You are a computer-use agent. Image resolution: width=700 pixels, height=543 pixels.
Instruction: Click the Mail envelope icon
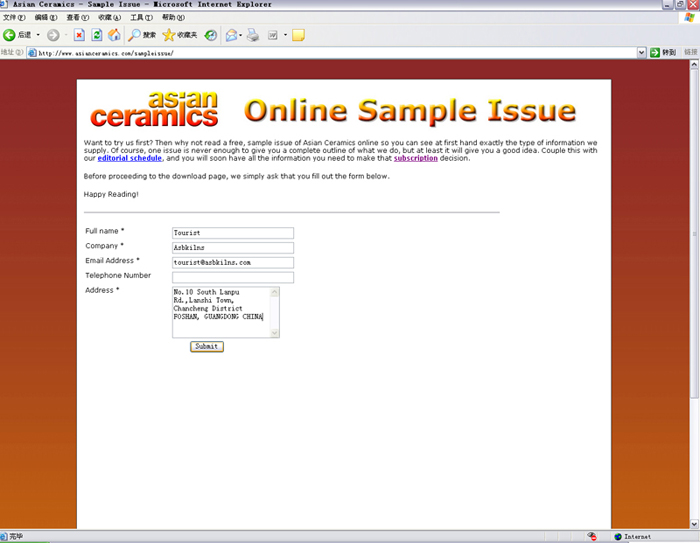[x=231, y=35]
